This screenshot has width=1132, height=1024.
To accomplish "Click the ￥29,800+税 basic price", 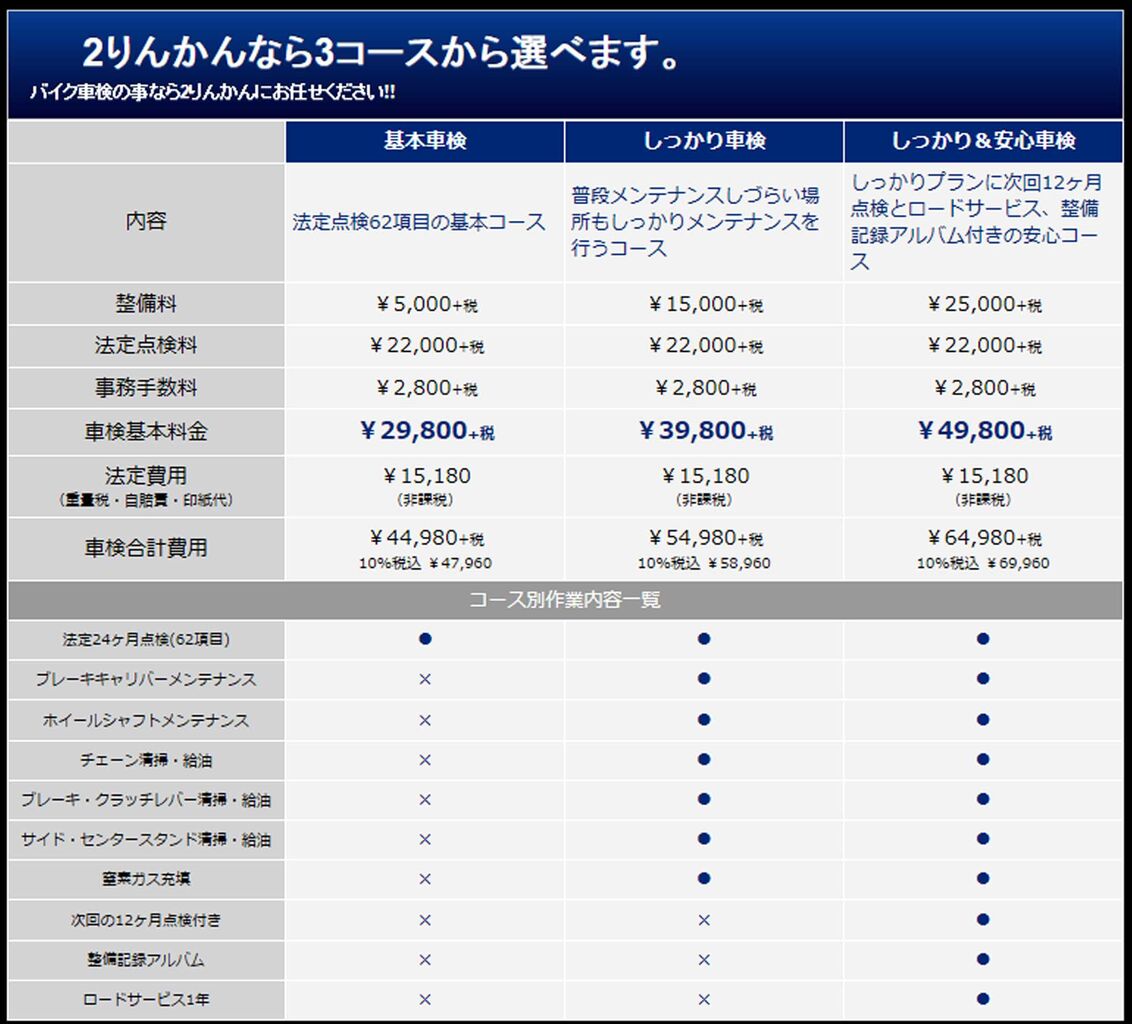I will coord(426,431).
